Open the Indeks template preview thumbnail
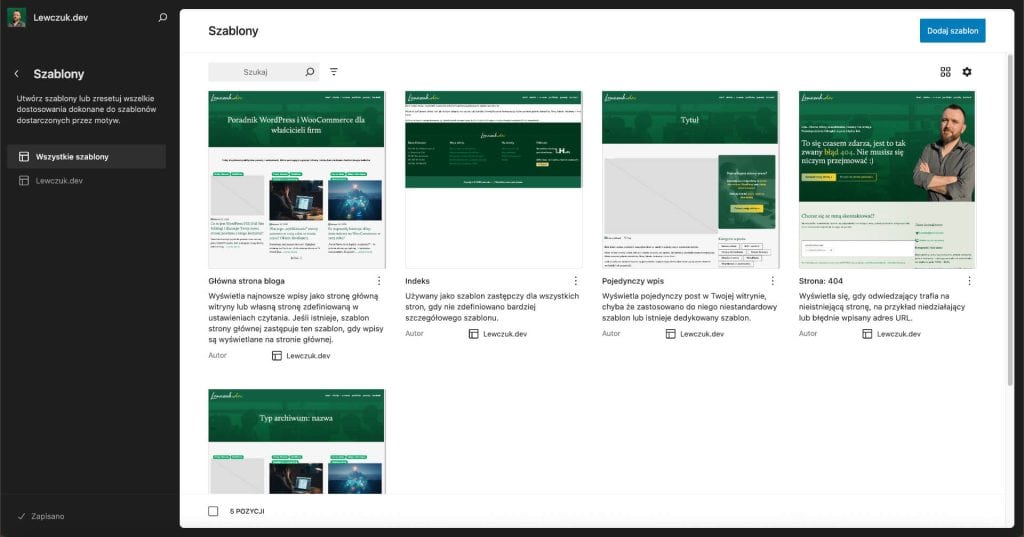The height and width of the screenshot is (537, 1024). [493, 180]
